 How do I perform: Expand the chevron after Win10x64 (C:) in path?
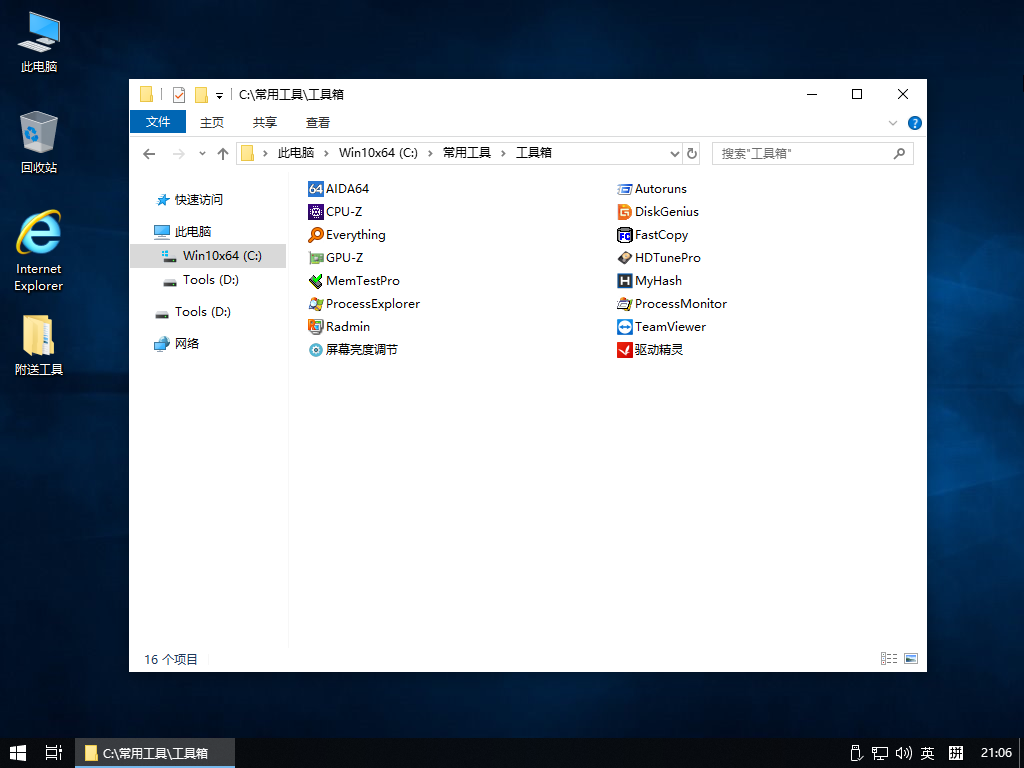(430, 153)
